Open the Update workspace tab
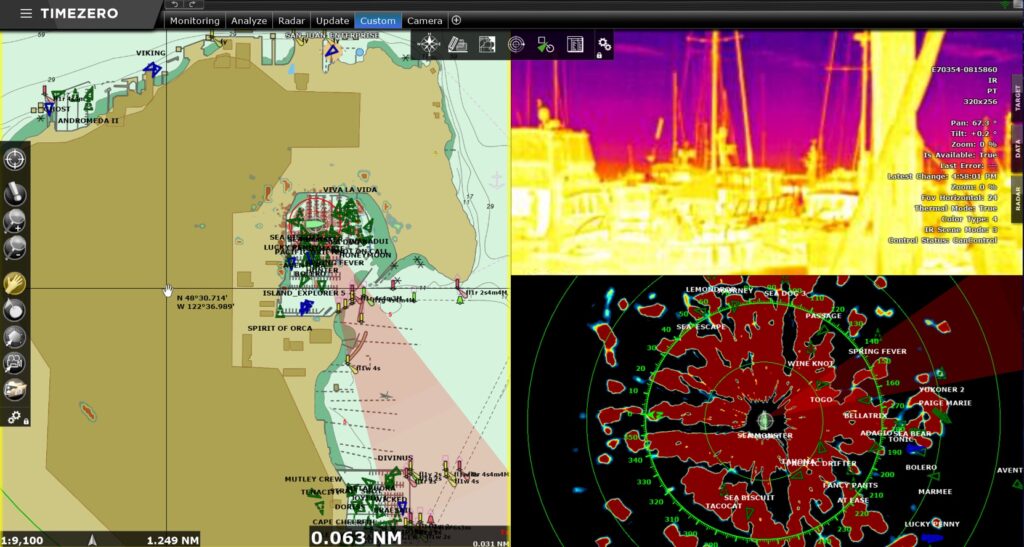The width and height of the screenshot is (1024, 547). pyautogui.click(x=332, y=21)
